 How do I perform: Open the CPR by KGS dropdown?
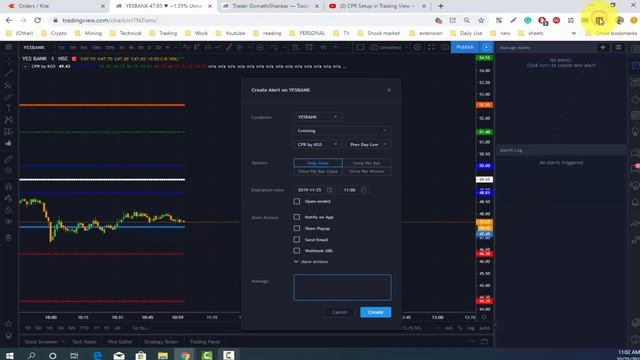[x=318, y=144]
